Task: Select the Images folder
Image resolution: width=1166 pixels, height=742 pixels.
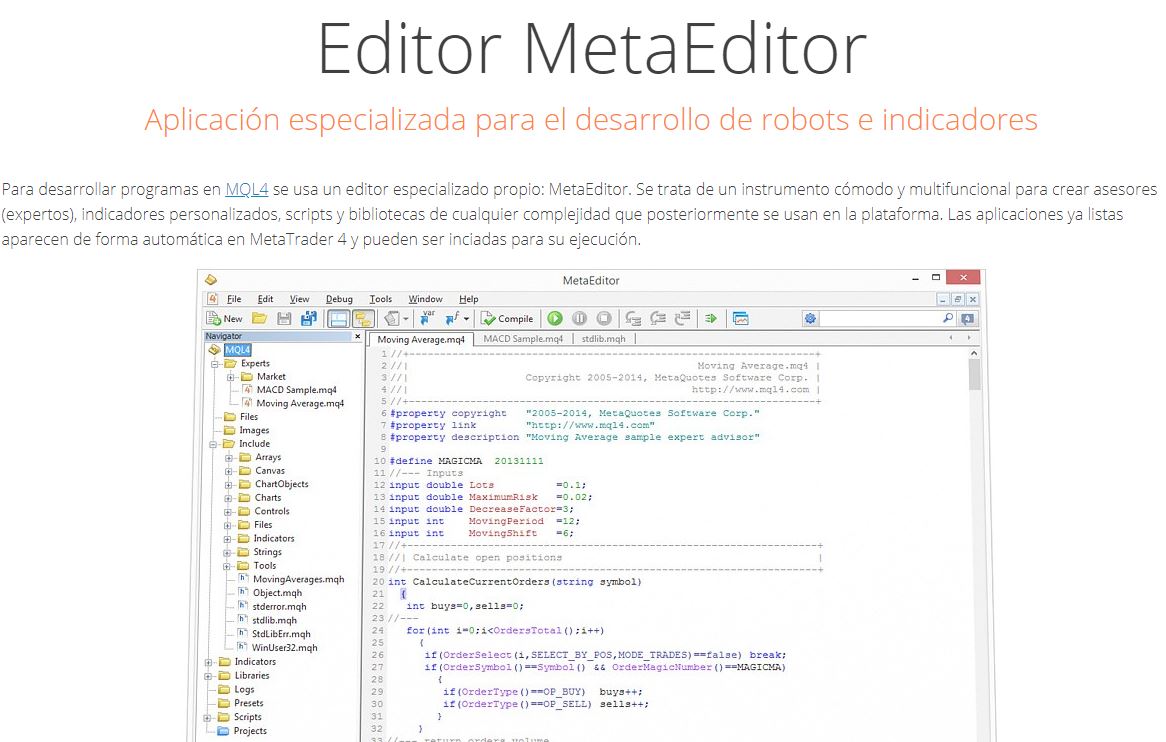Action: [254, 430]
